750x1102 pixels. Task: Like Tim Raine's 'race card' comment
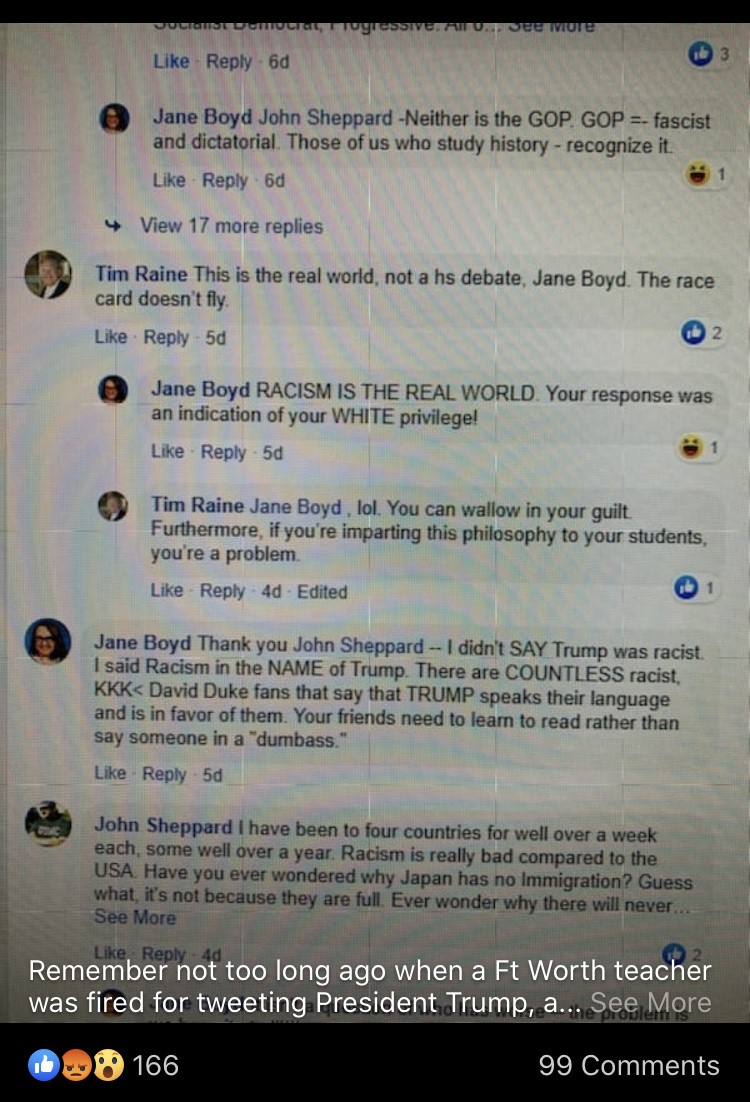(x=111, y=337)
